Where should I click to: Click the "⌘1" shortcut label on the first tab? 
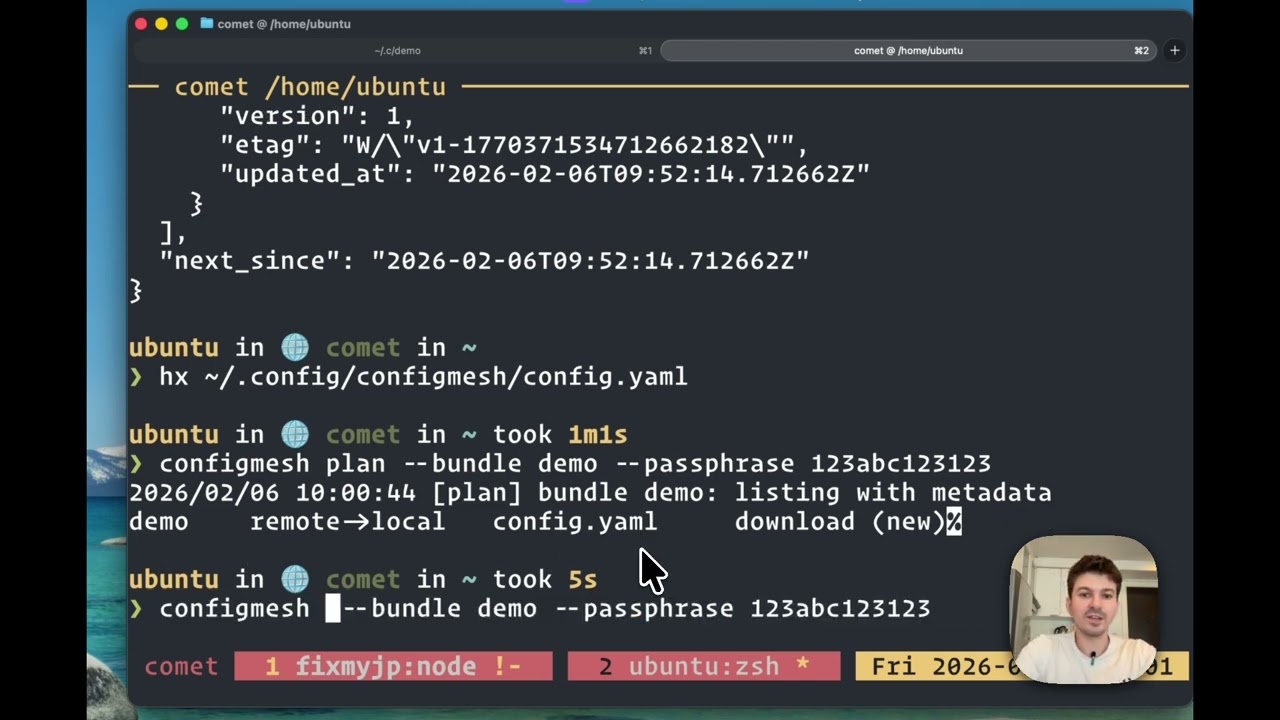[645, 50]
